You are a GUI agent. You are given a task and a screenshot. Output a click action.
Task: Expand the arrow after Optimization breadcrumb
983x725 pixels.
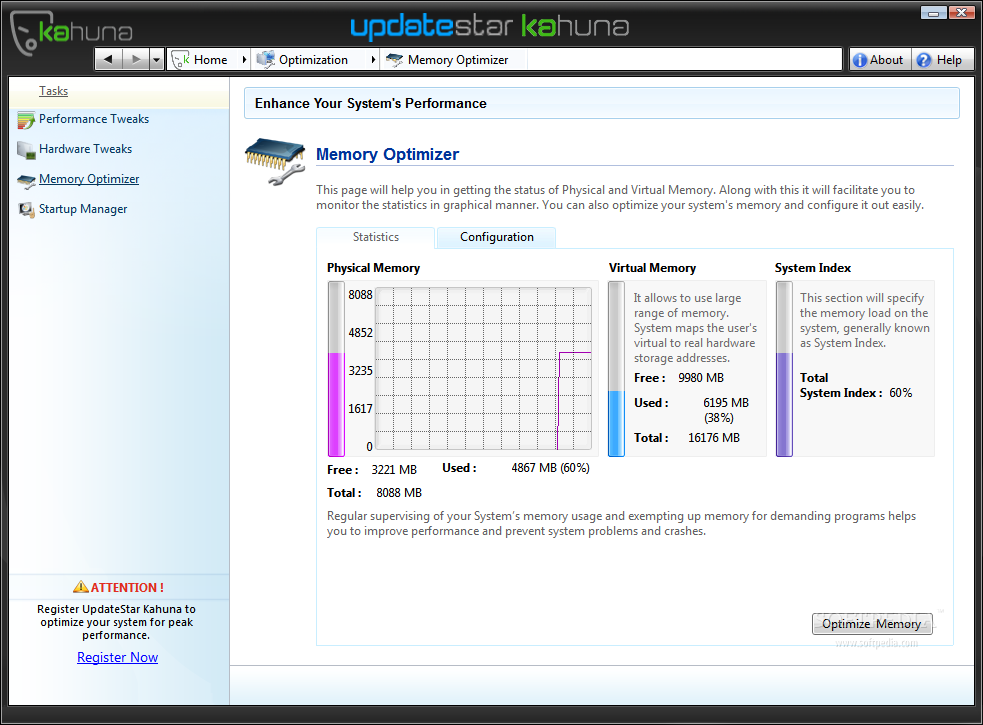tap(373, 60)
